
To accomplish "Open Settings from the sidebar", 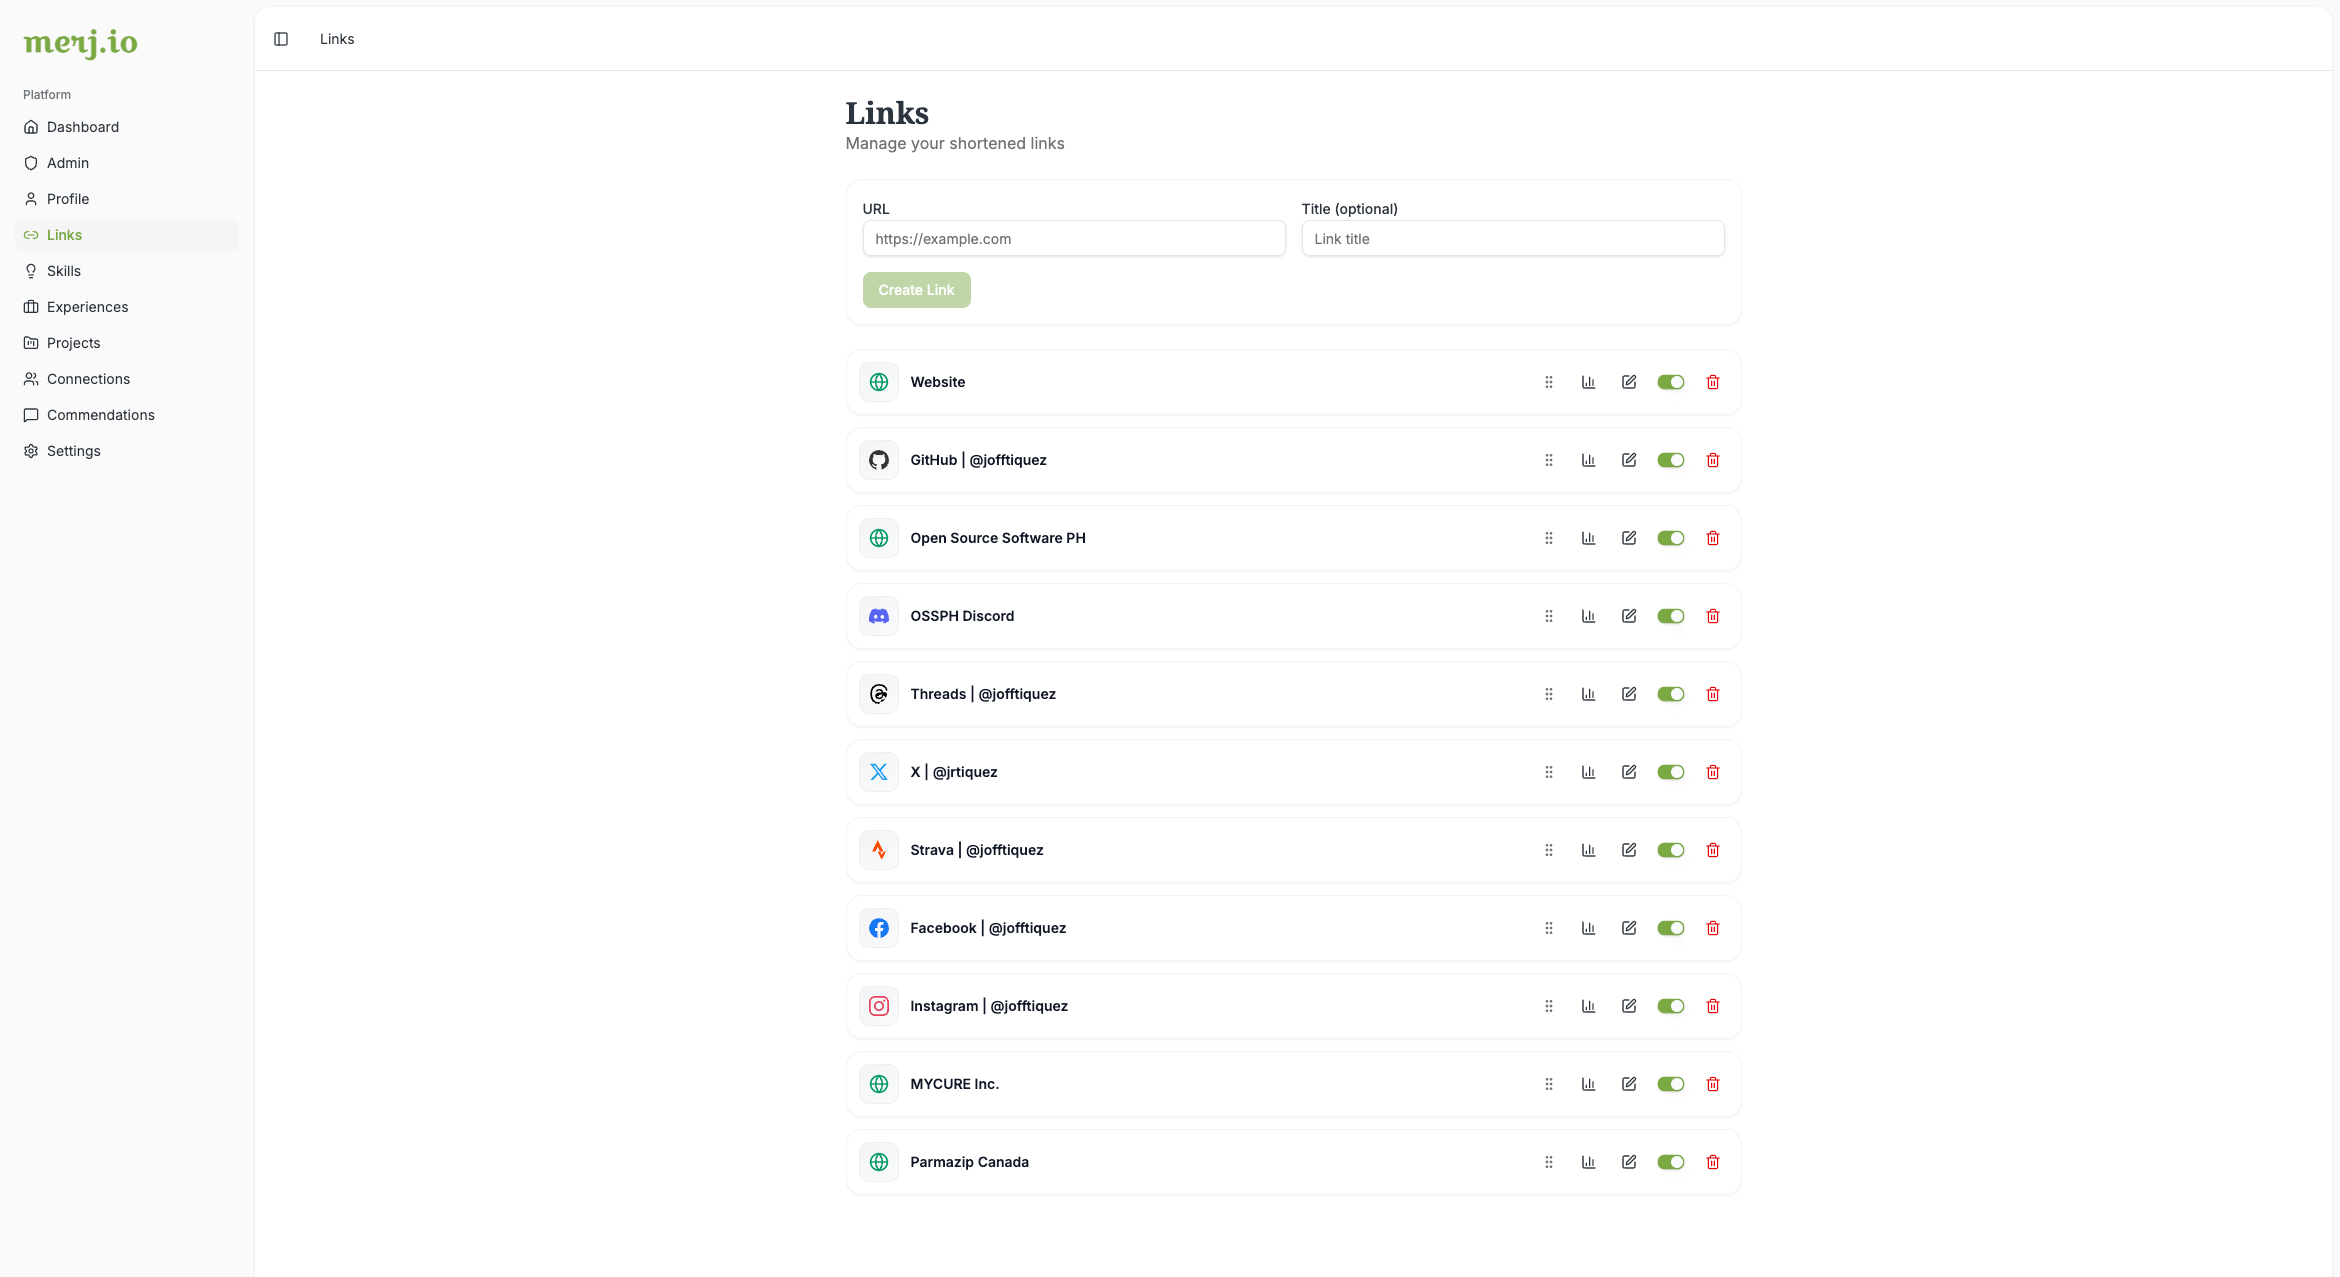I will (73, 451).
